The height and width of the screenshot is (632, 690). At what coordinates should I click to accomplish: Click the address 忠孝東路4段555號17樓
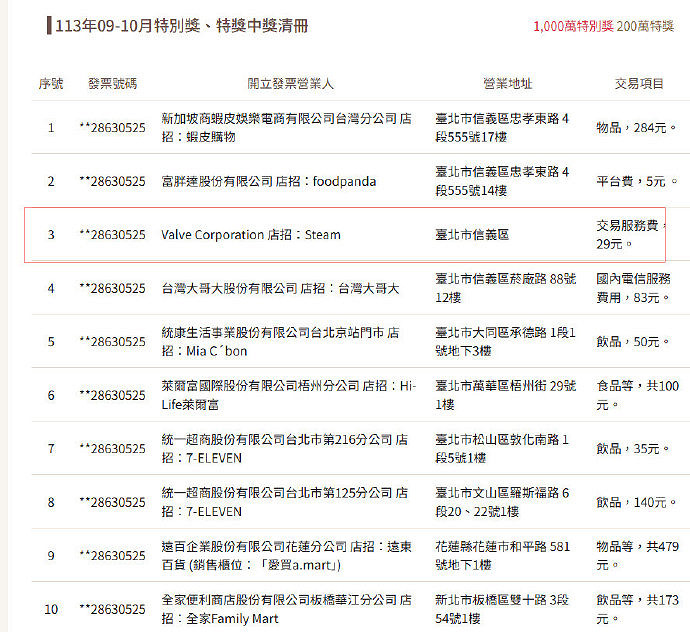[502, 128]
